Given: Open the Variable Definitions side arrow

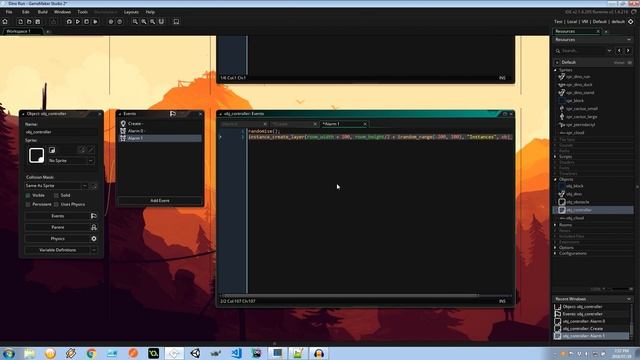Looking at the screenshot, I should point(94,250).
